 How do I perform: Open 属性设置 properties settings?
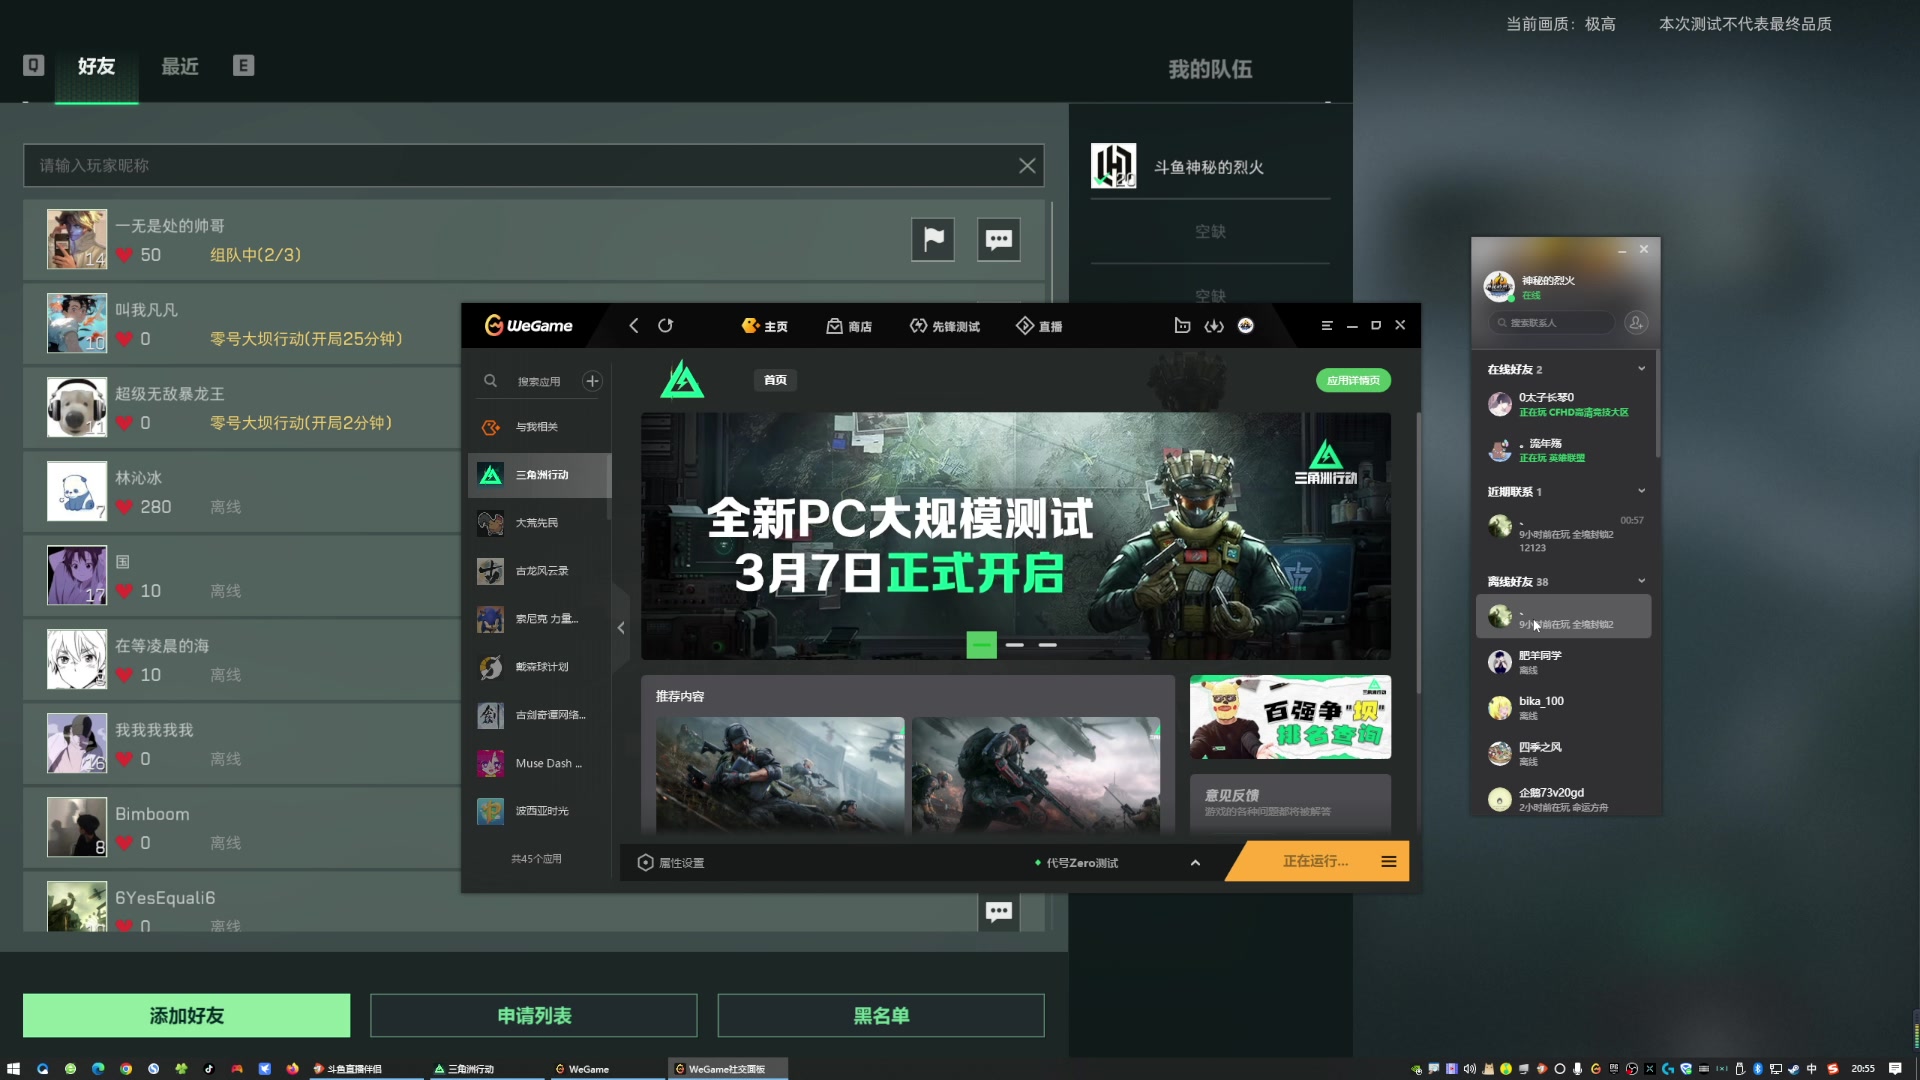pyautogui.click(x=671, y=863)
